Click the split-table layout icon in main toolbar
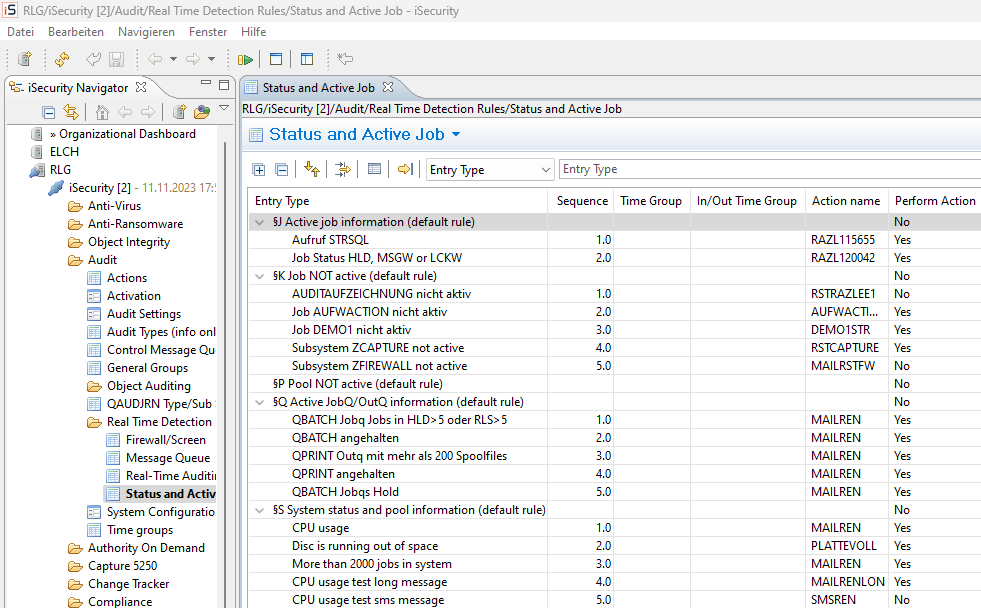This screenshot has height=608, width=981. click(x=307, y=59)
